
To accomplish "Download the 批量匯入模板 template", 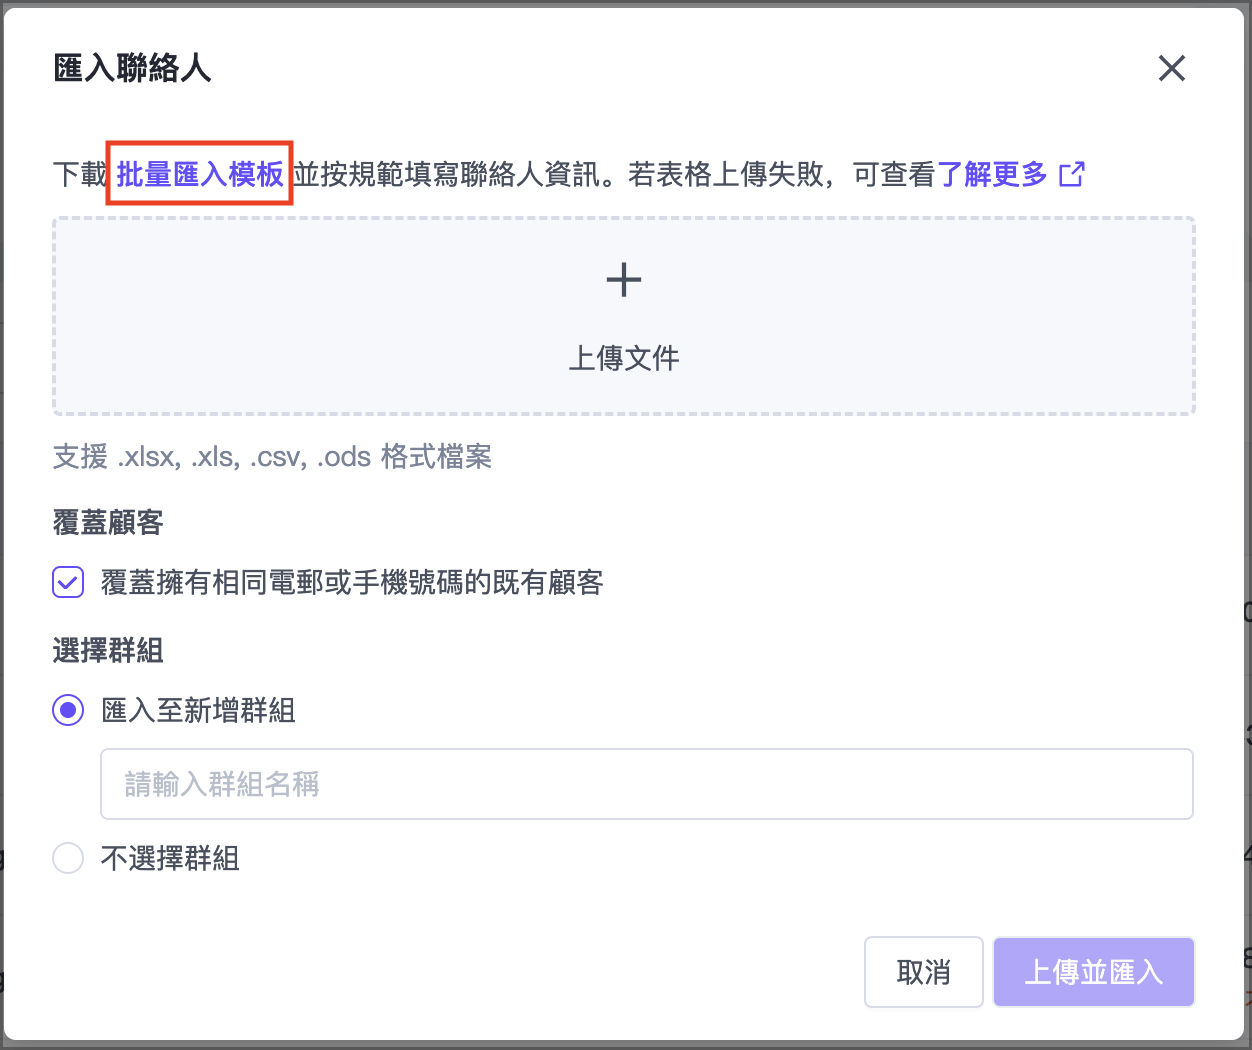I will [200, 175].
